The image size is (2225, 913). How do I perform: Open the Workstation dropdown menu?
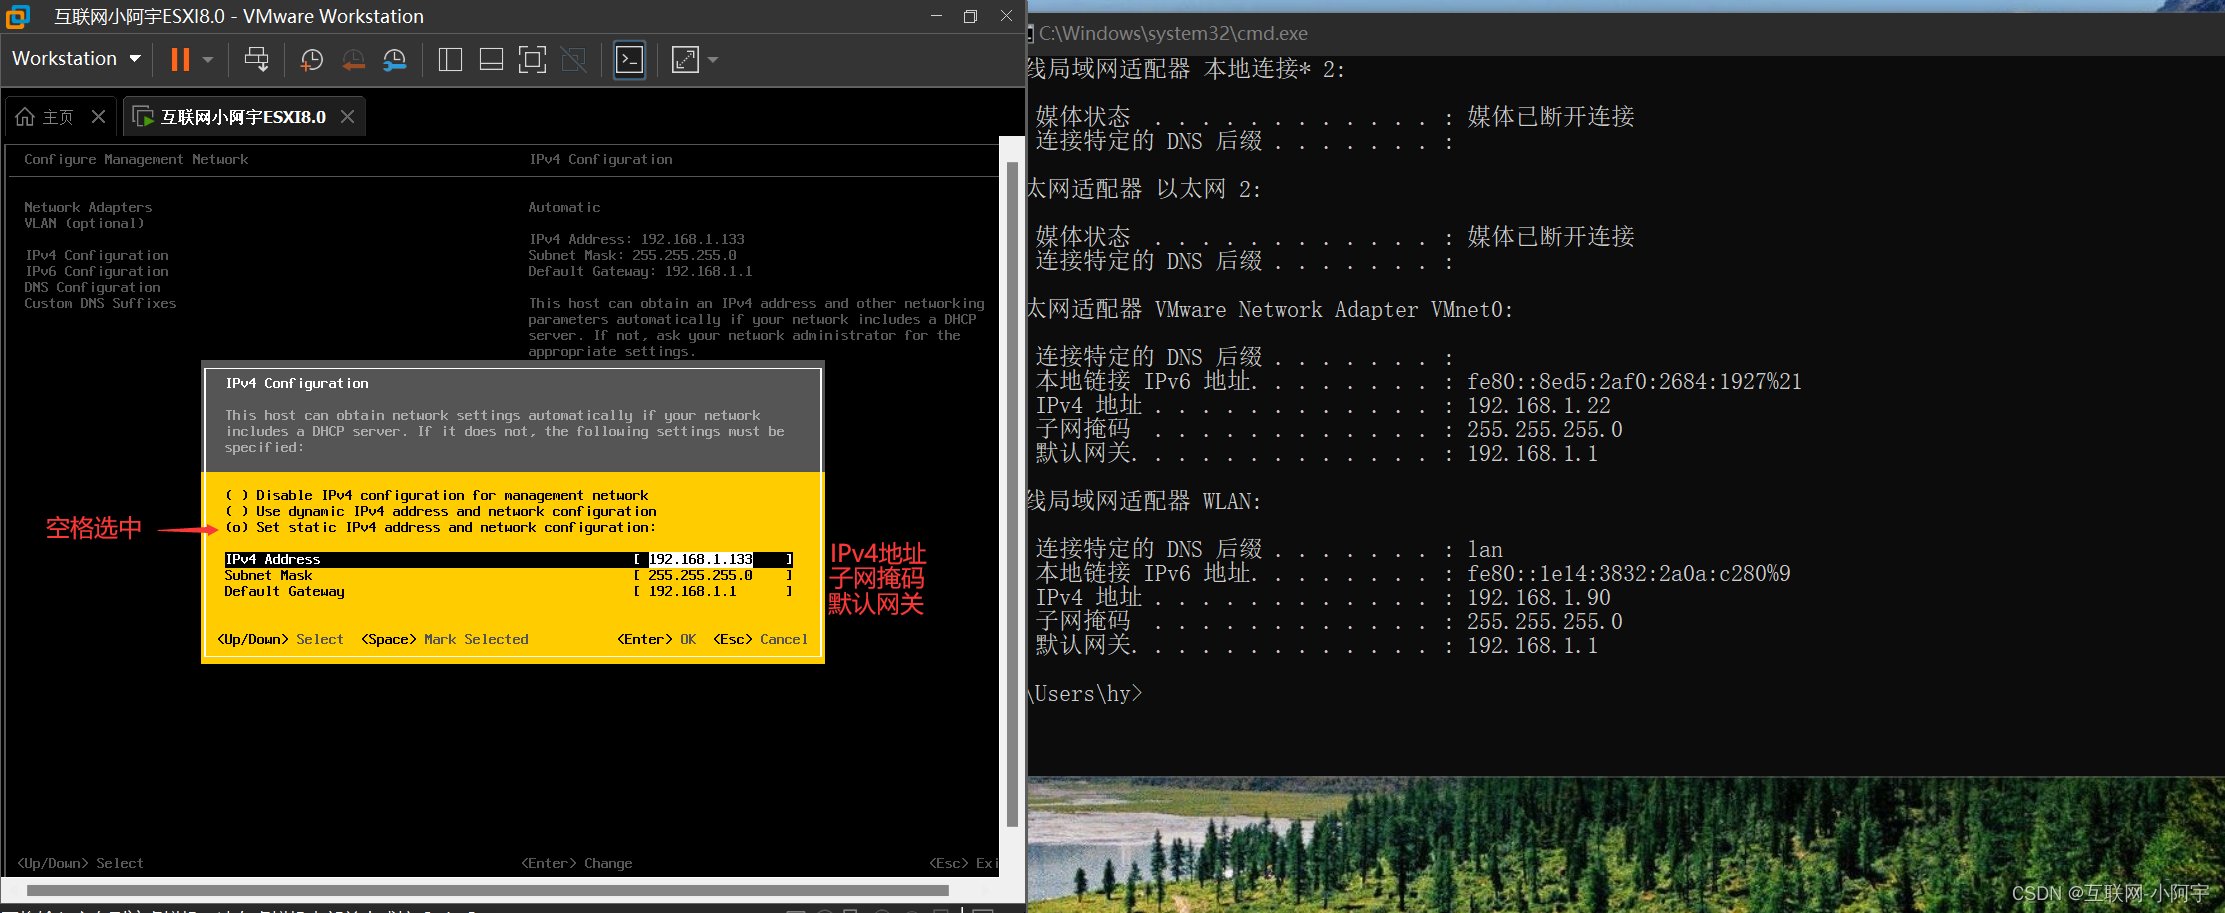coord(76,59)
